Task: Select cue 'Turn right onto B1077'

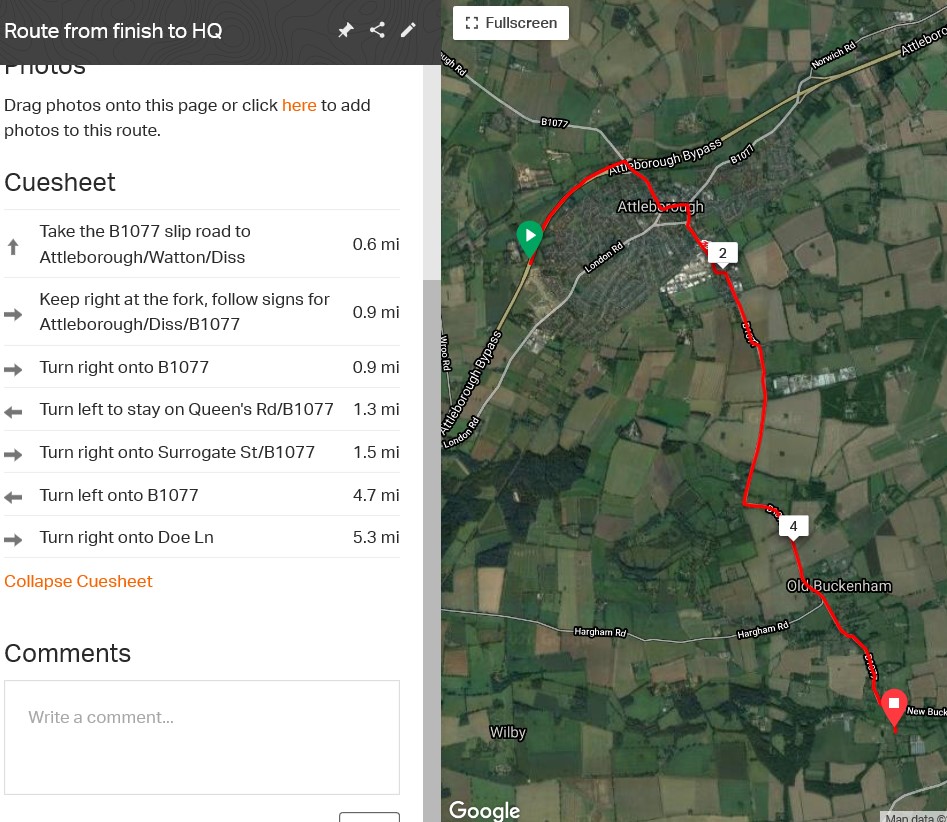Action: pyautogui.click(x=202, y=367)
